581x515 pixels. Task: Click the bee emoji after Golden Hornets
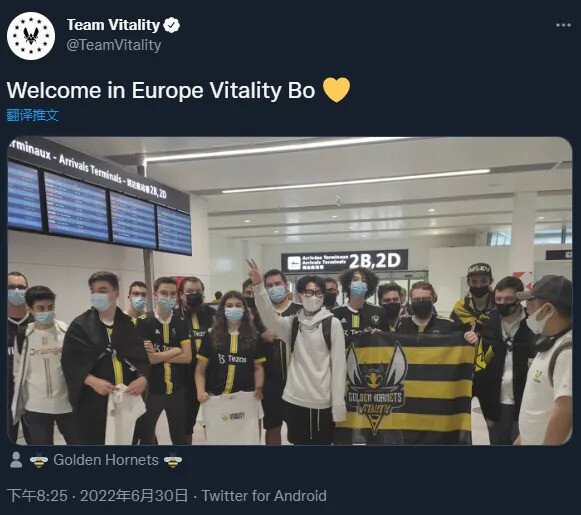[x=173, y=460]
